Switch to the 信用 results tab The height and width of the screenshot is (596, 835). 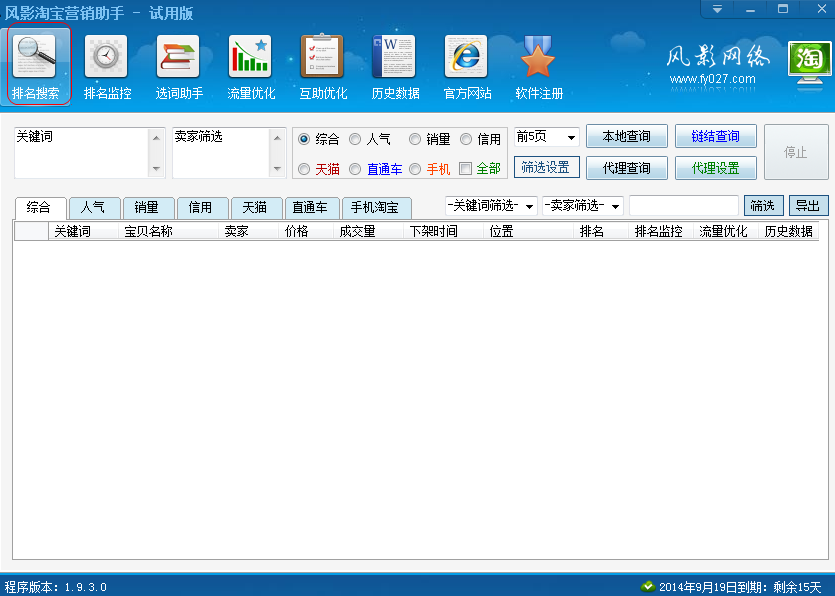[202, 208]
